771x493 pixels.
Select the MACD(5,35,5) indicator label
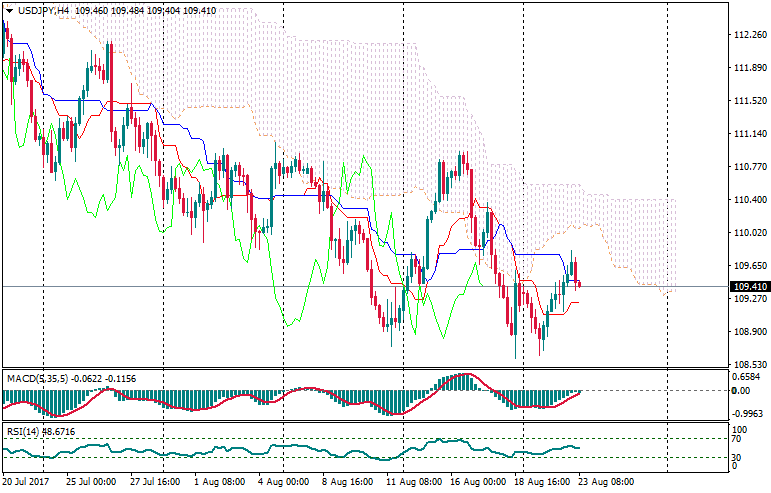pyautogui.click(x=41, y=378)
